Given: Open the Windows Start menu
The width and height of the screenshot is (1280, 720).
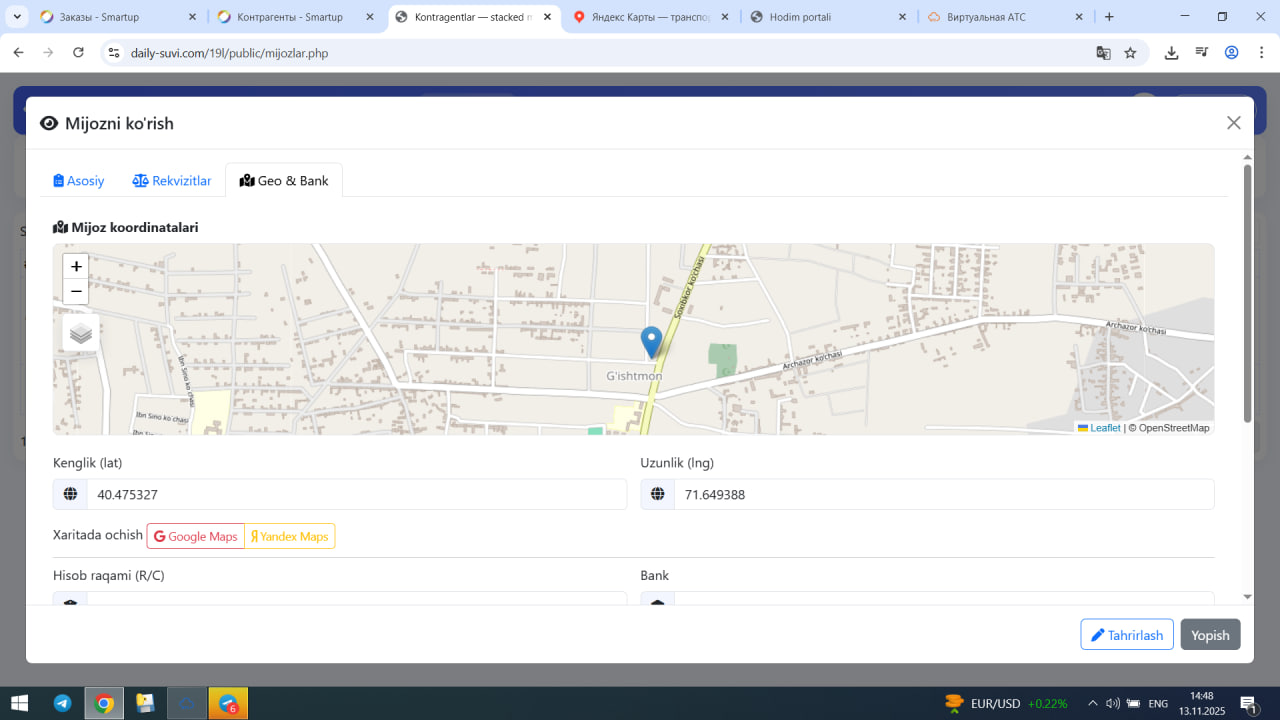Looking at the screenshot, I should tap(19, 703).
